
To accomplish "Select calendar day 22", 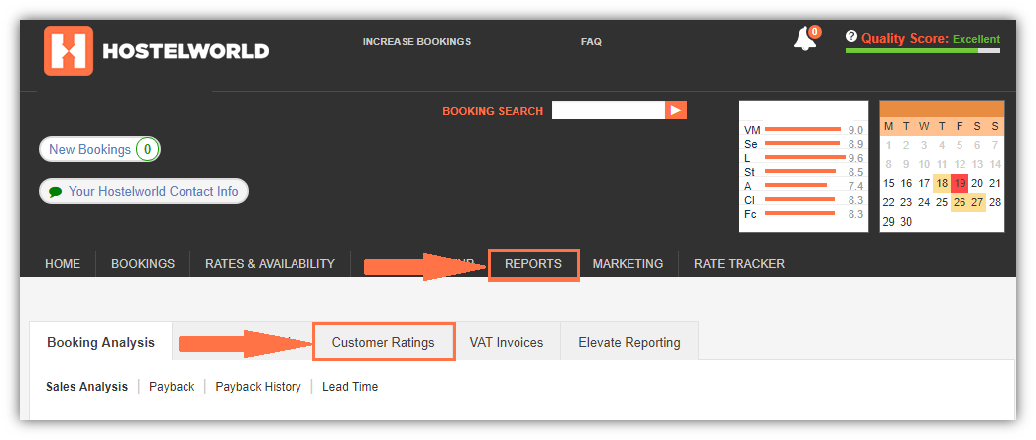I will [889, 202].
